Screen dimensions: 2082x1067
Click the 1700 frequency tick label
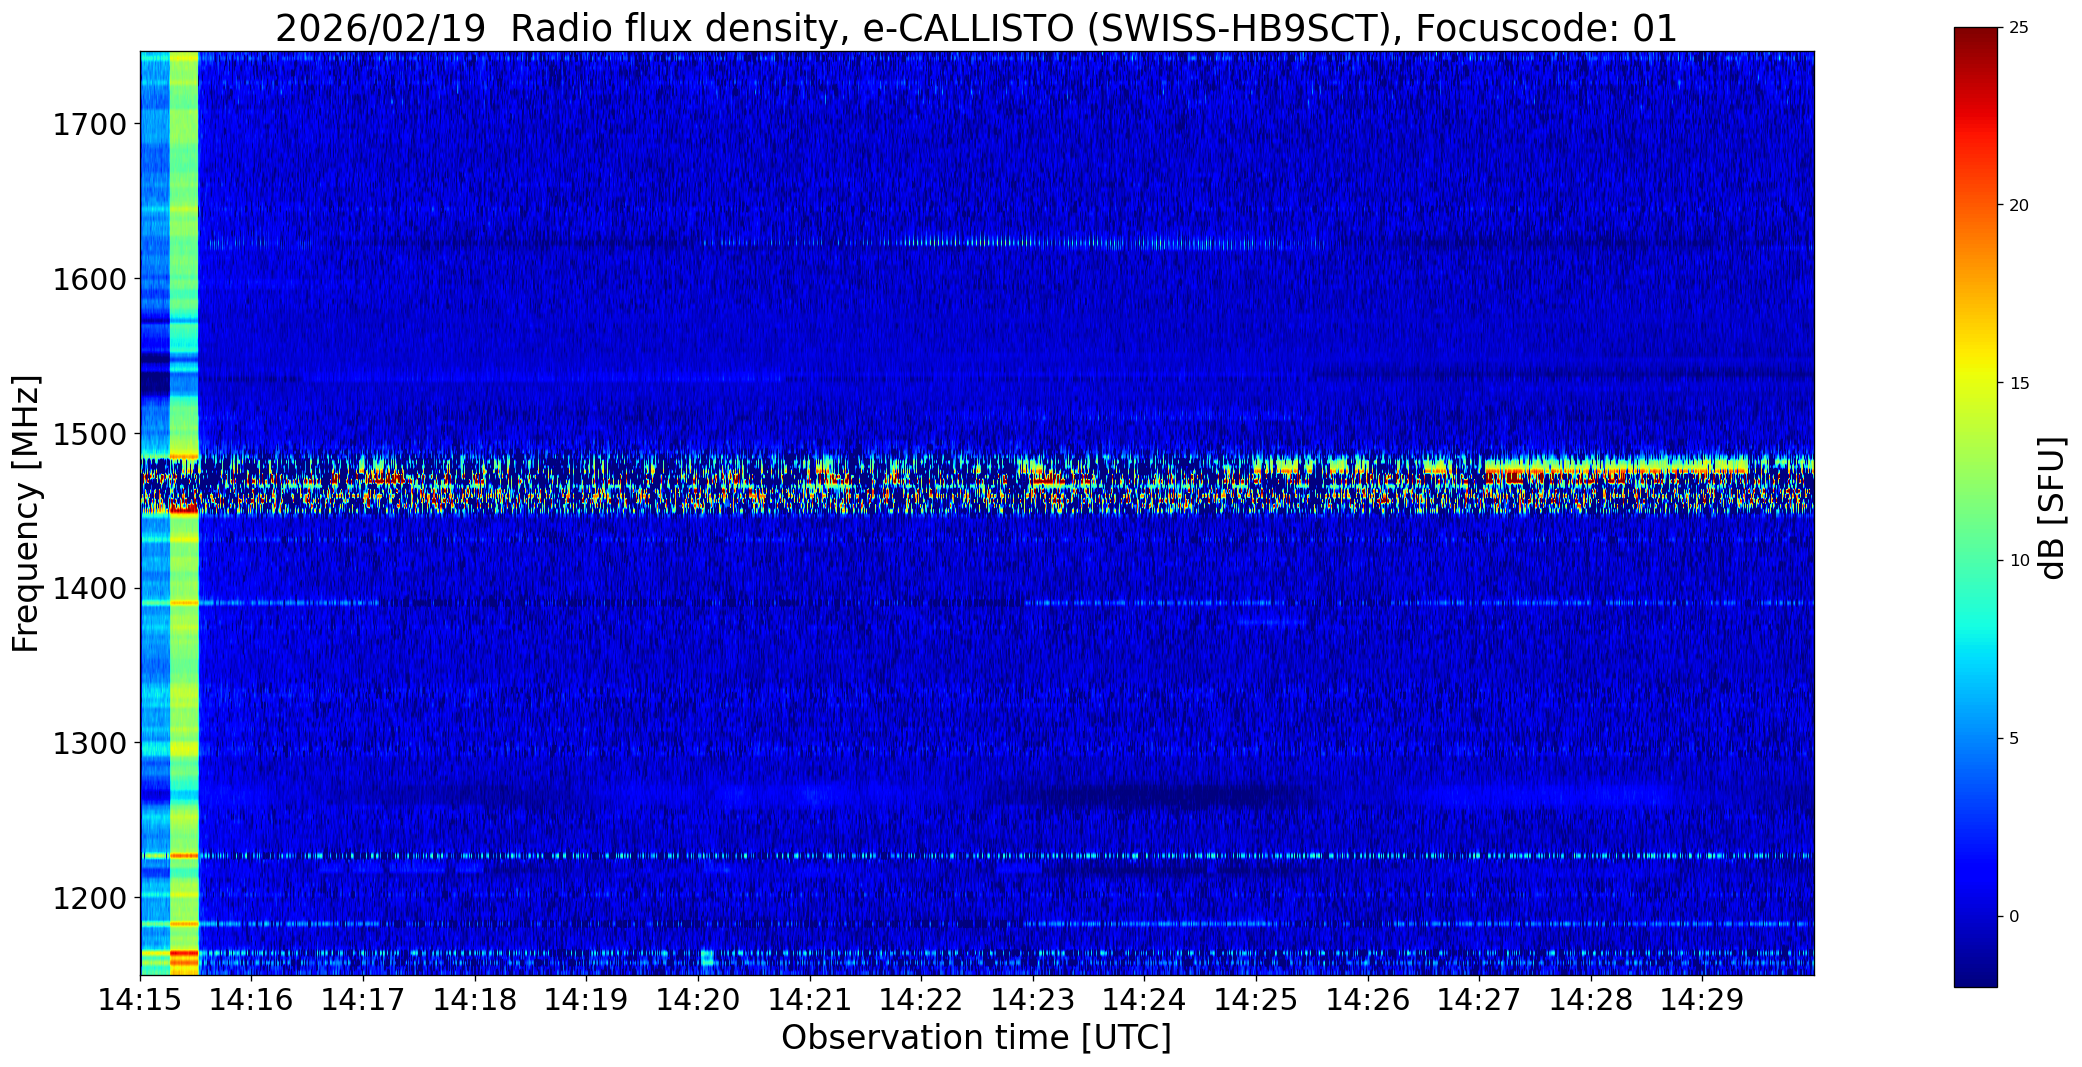click(x=89, y=125)
